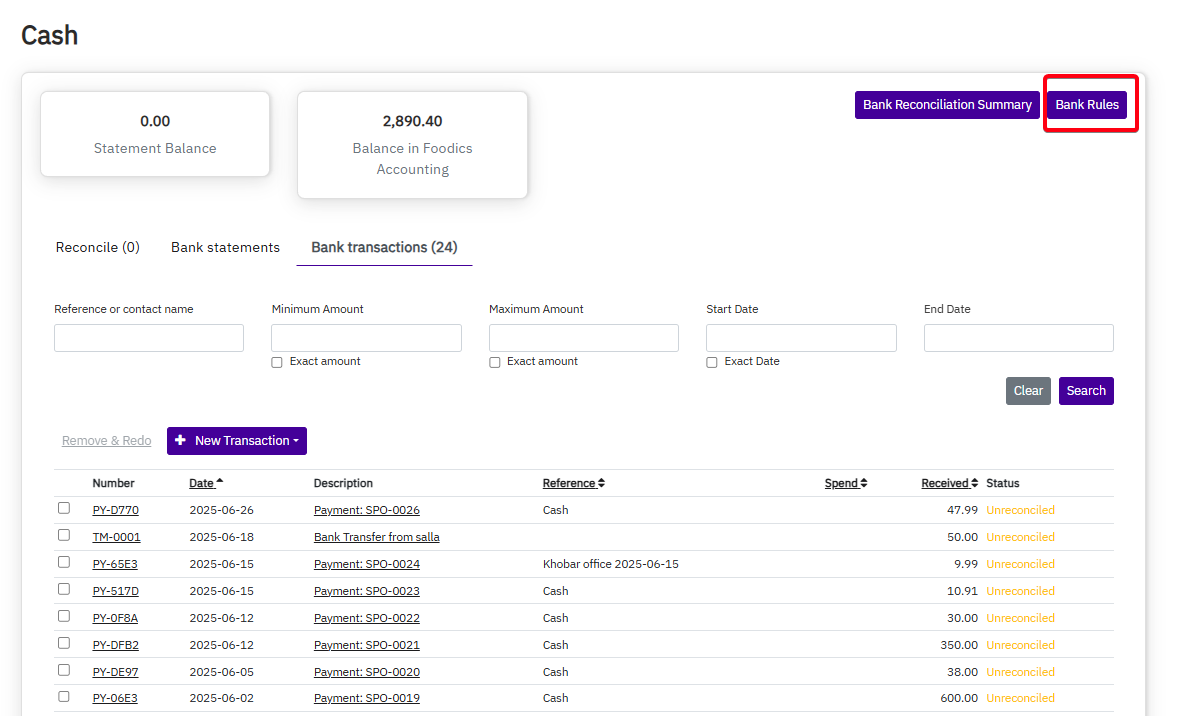Select the Bank transactions (24) tab

coord(384,247)
